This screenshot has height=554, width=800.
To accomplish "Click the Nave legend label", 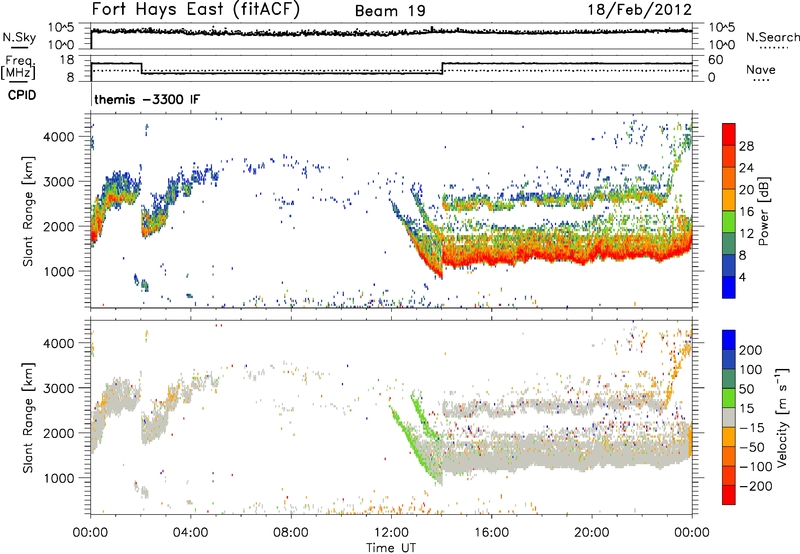I will coord(761,69).
